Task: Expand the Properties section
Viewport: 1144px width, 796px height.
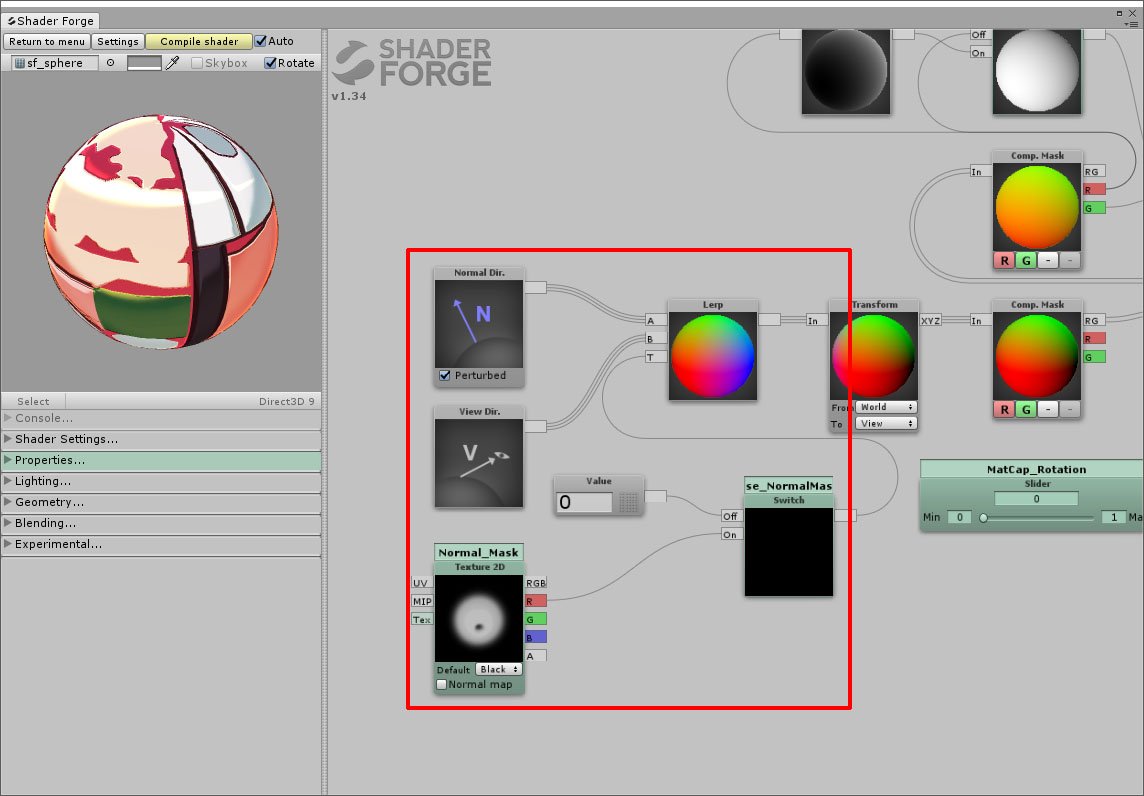Action: pyautogui.click(x=161, y=460)
